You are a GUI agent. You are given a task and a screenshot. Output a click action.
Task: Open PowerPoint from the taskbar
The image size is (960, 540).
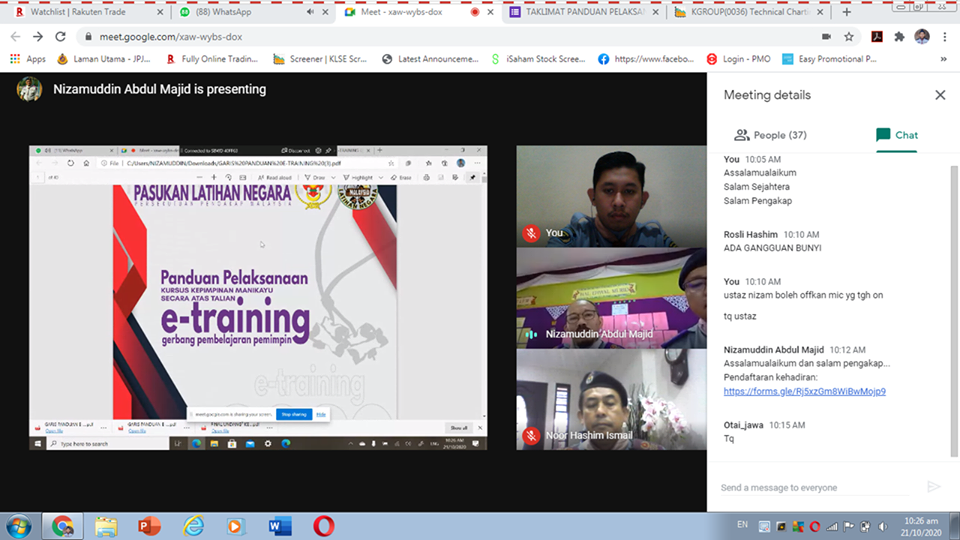[x=149, y=526]
